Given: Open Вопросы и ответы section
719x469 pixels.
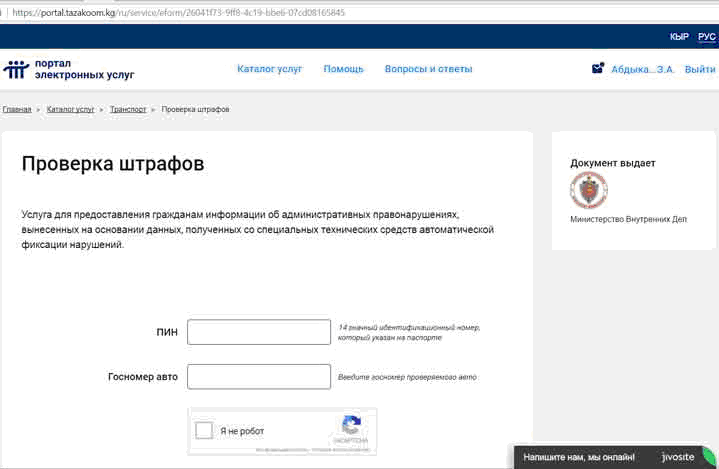Looking at the screenshot, I should (428, 69).
